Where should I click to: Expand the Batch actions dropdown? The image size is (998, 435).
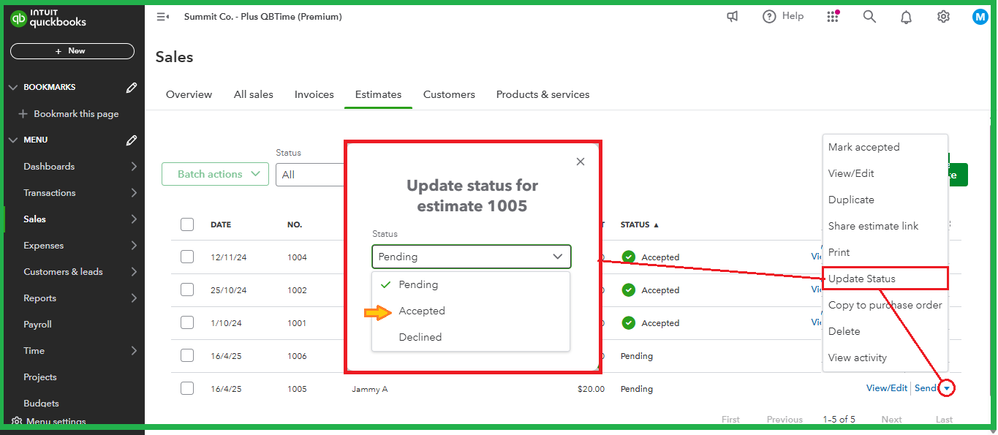214,174
